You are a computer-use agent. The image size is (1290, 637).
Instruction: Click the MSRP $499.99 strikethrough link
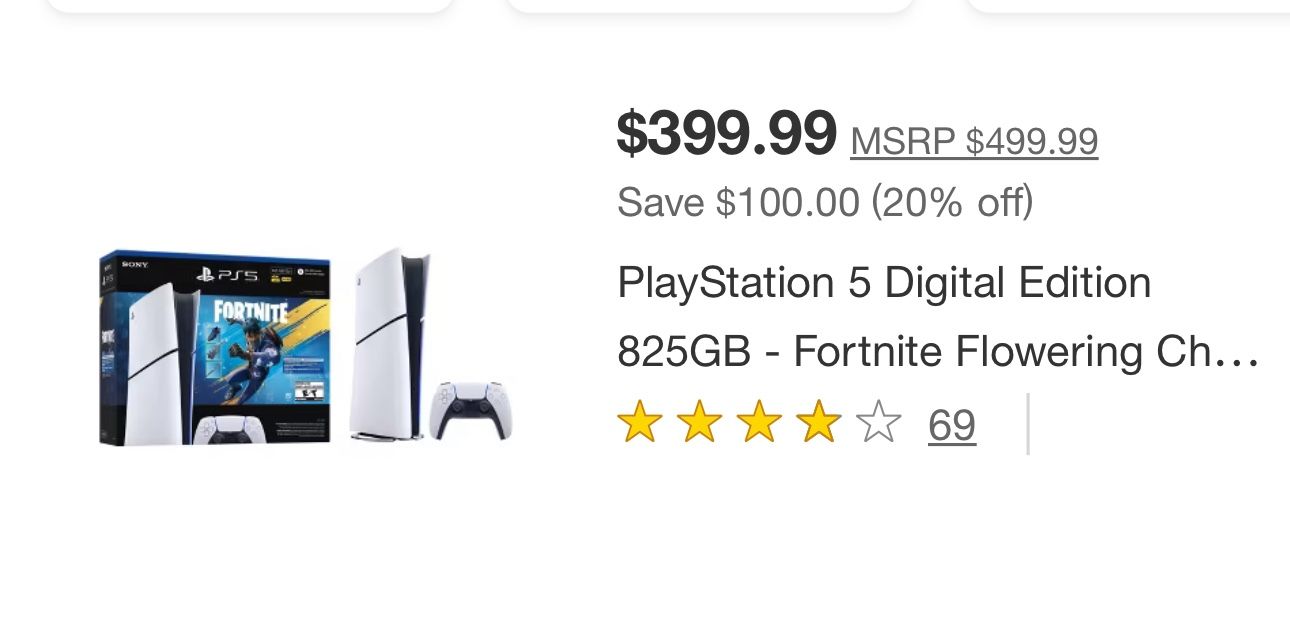tap(973, 140)
